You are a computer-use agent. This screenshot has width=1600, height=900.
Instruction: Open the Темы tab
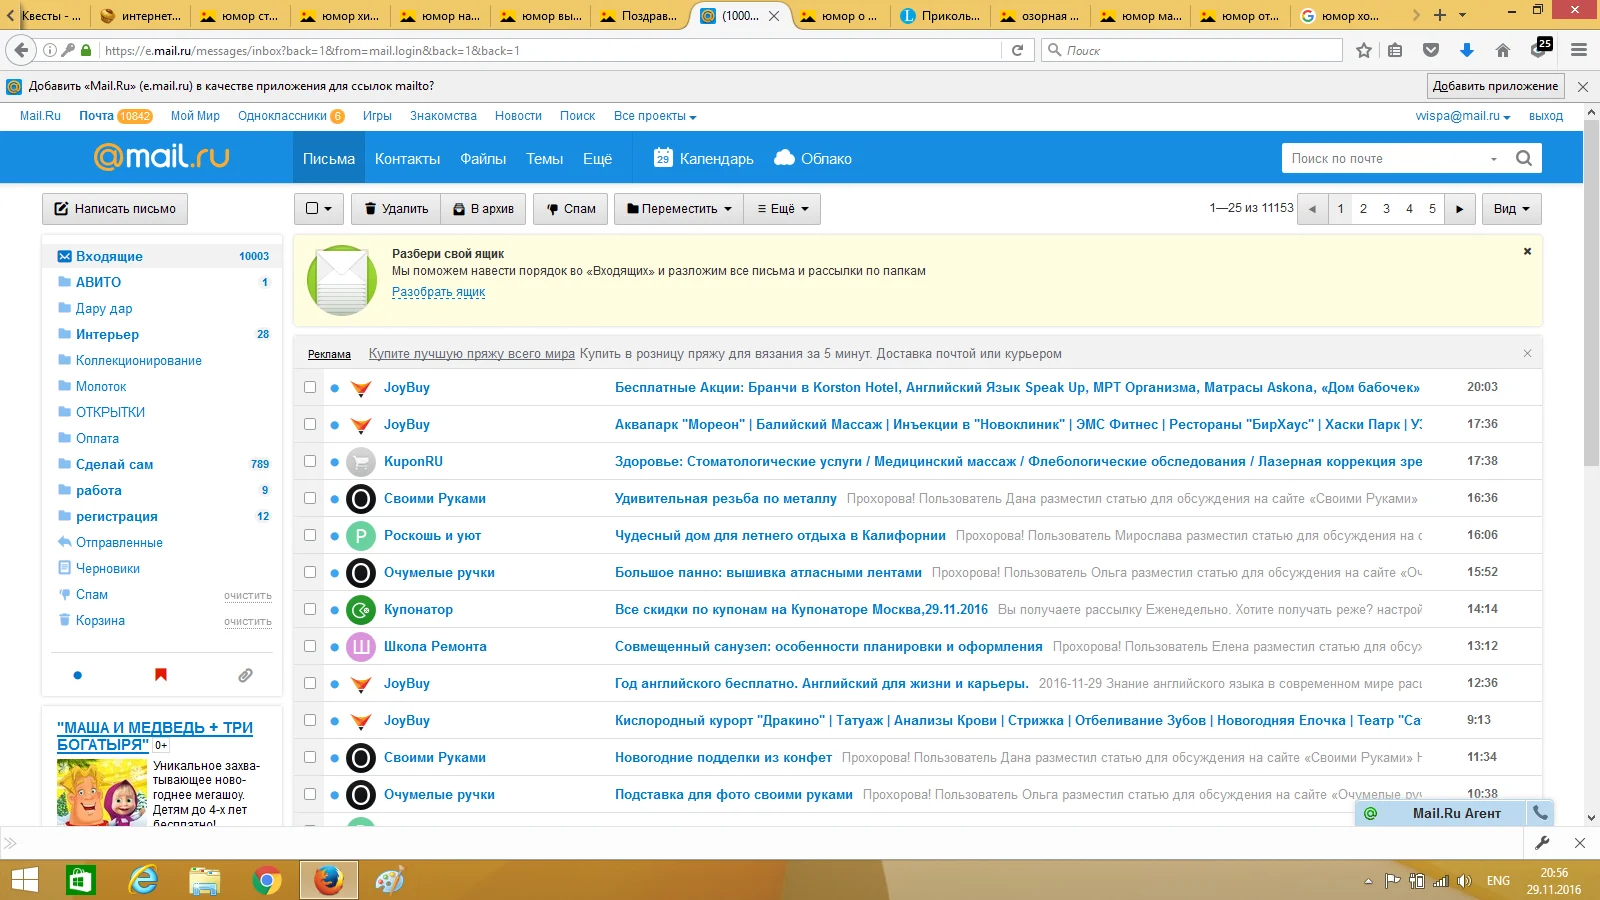tap(545, 159)
